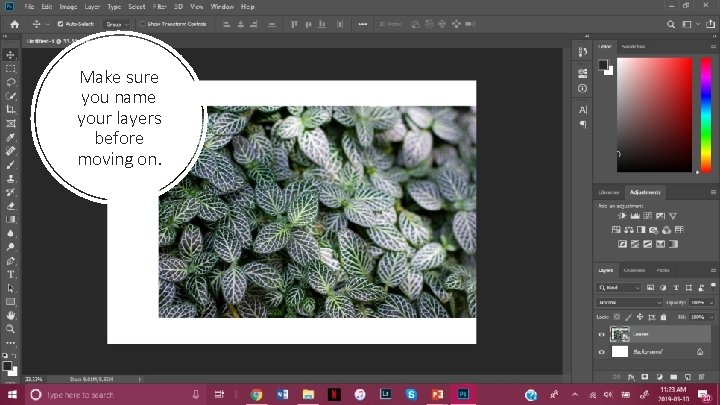Image resolution: width=720 pixels, height=405 pixels.
Task: Add a Hue/Saturation adjustment
Action: (616, 230)
